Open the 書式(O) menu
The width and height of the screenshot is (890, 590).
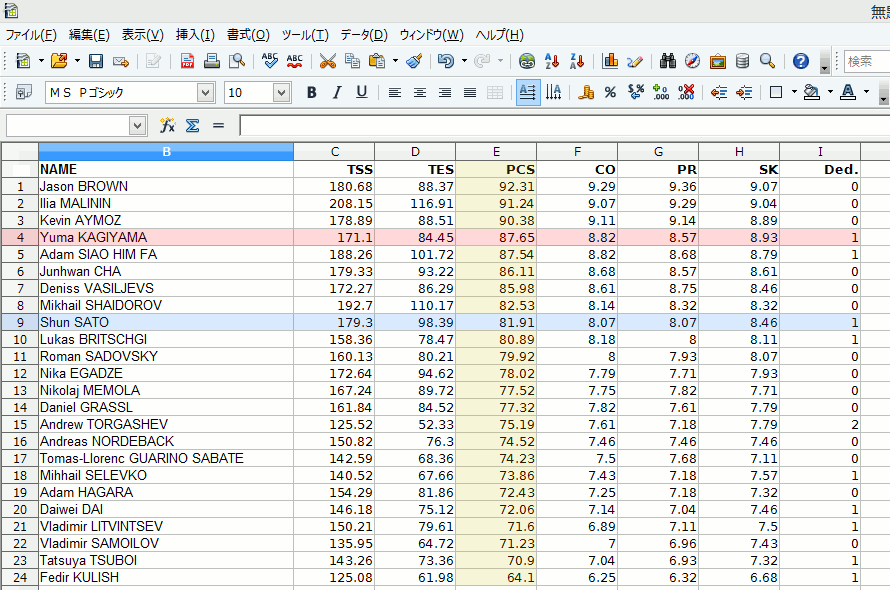[248, 35]
